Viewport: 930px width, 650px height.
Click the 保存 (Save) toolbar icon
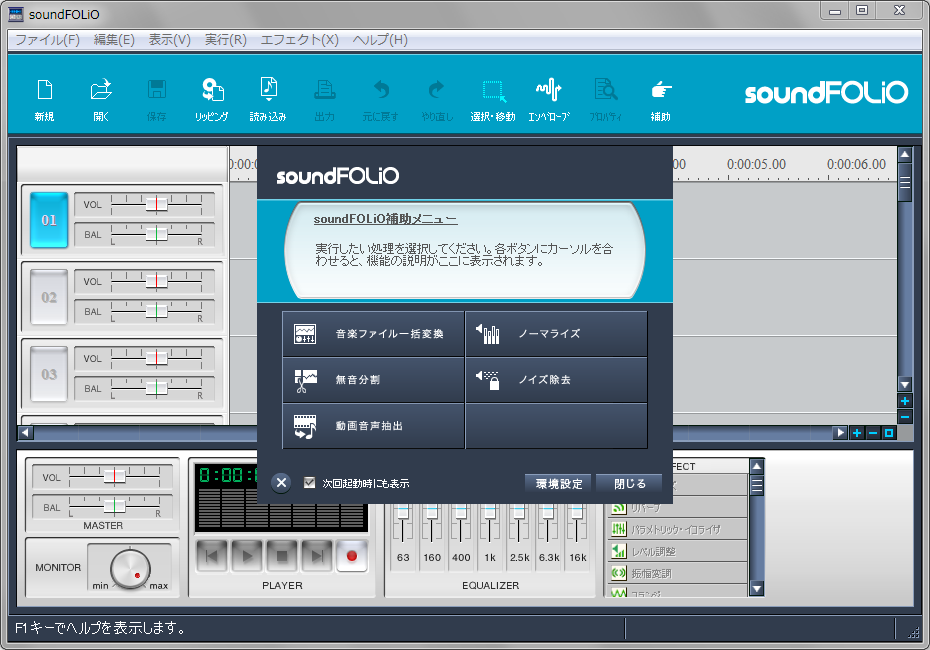[157, 100]
